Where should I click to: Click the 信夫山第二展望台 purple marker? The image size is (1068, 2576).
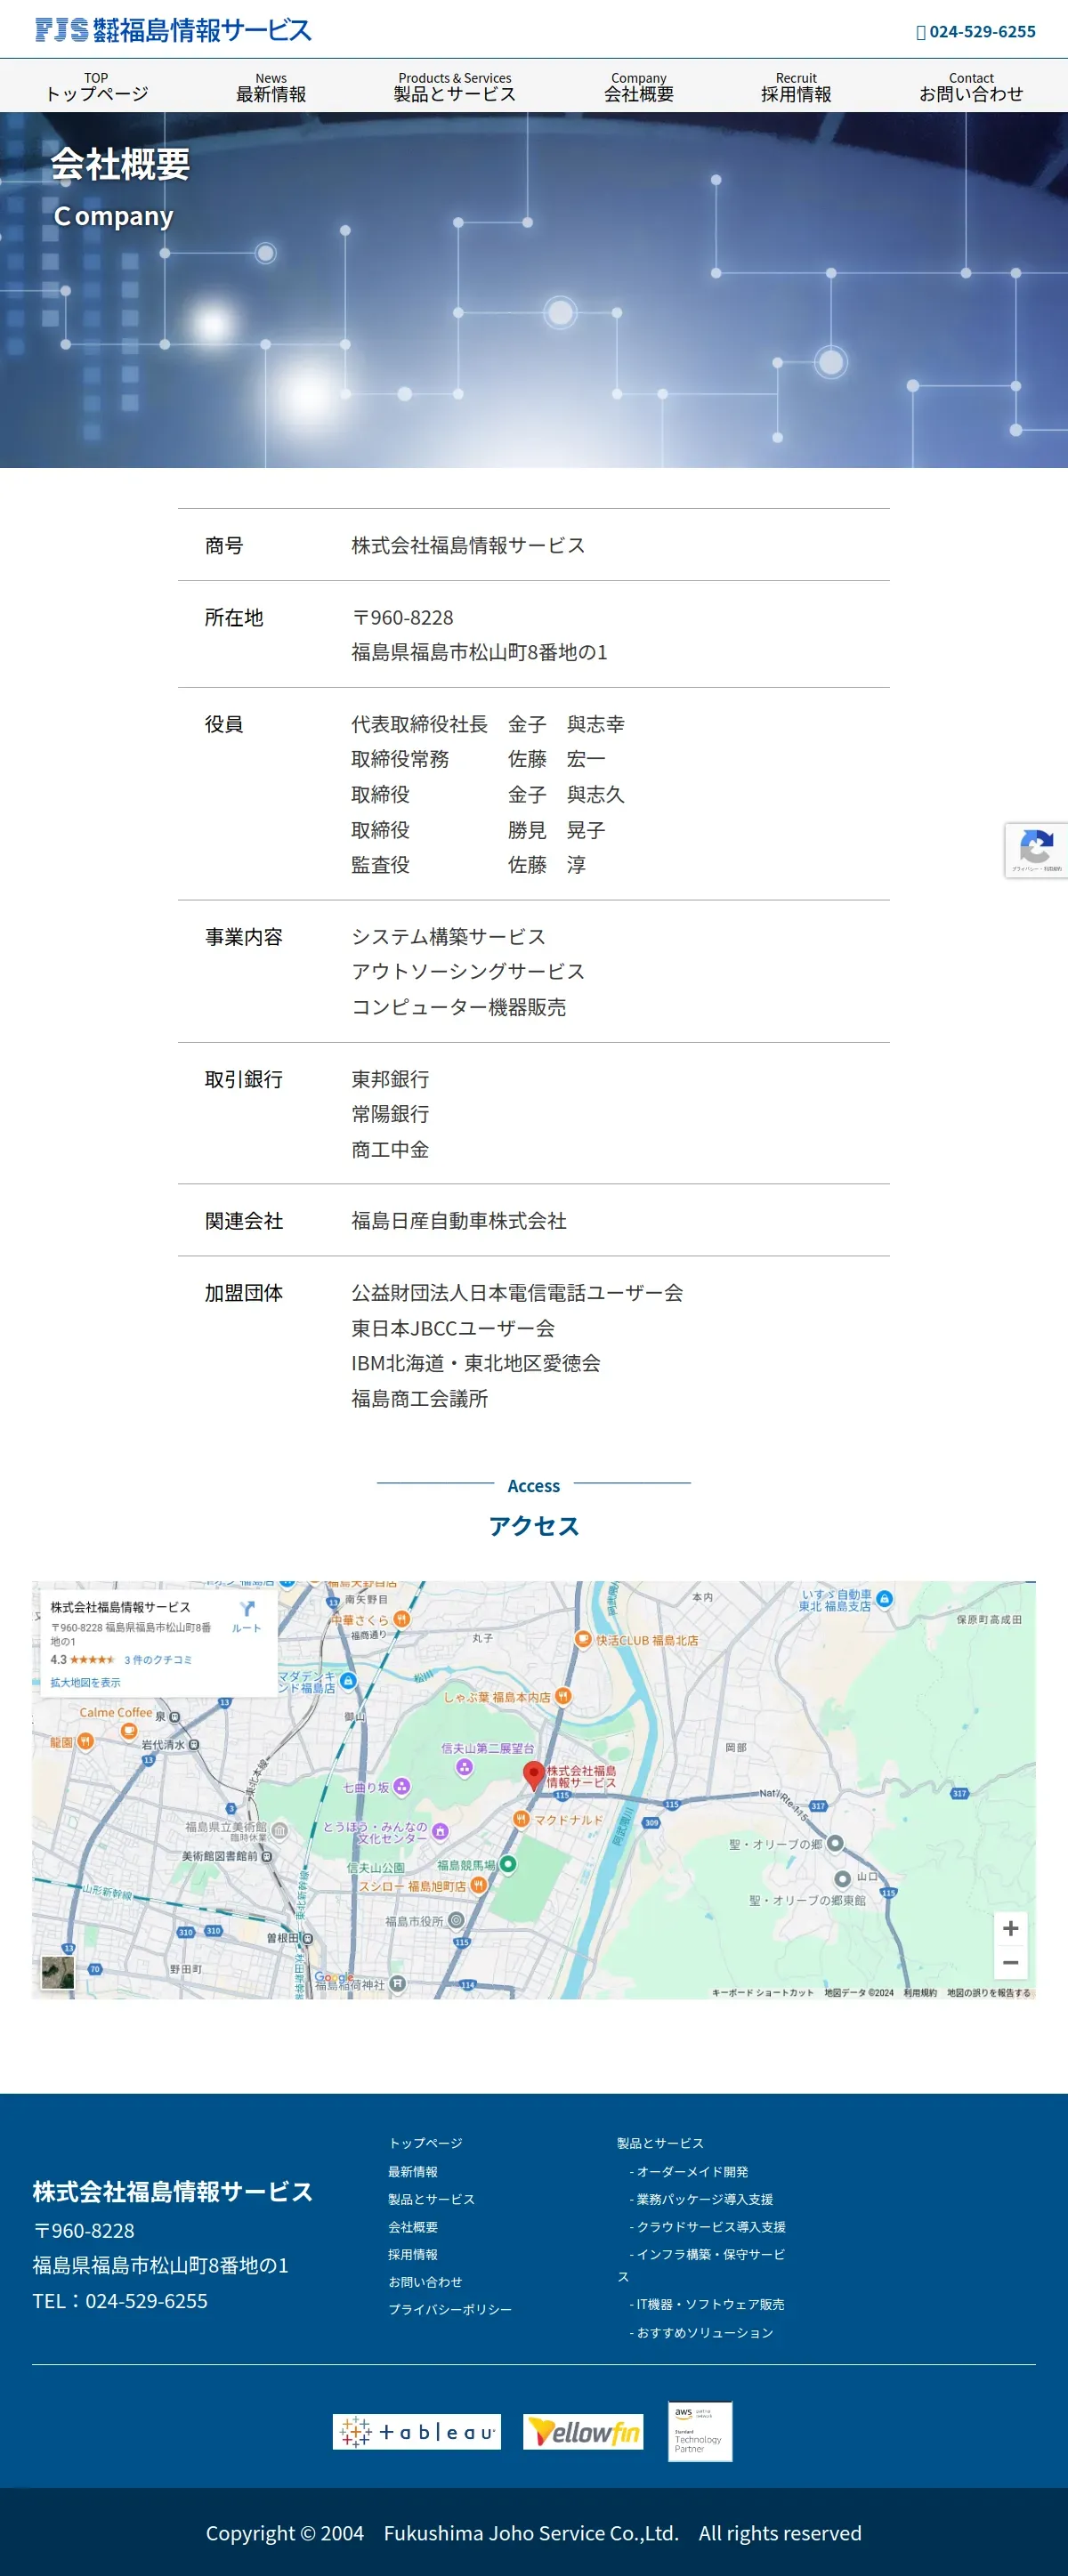pos(464,1767)
